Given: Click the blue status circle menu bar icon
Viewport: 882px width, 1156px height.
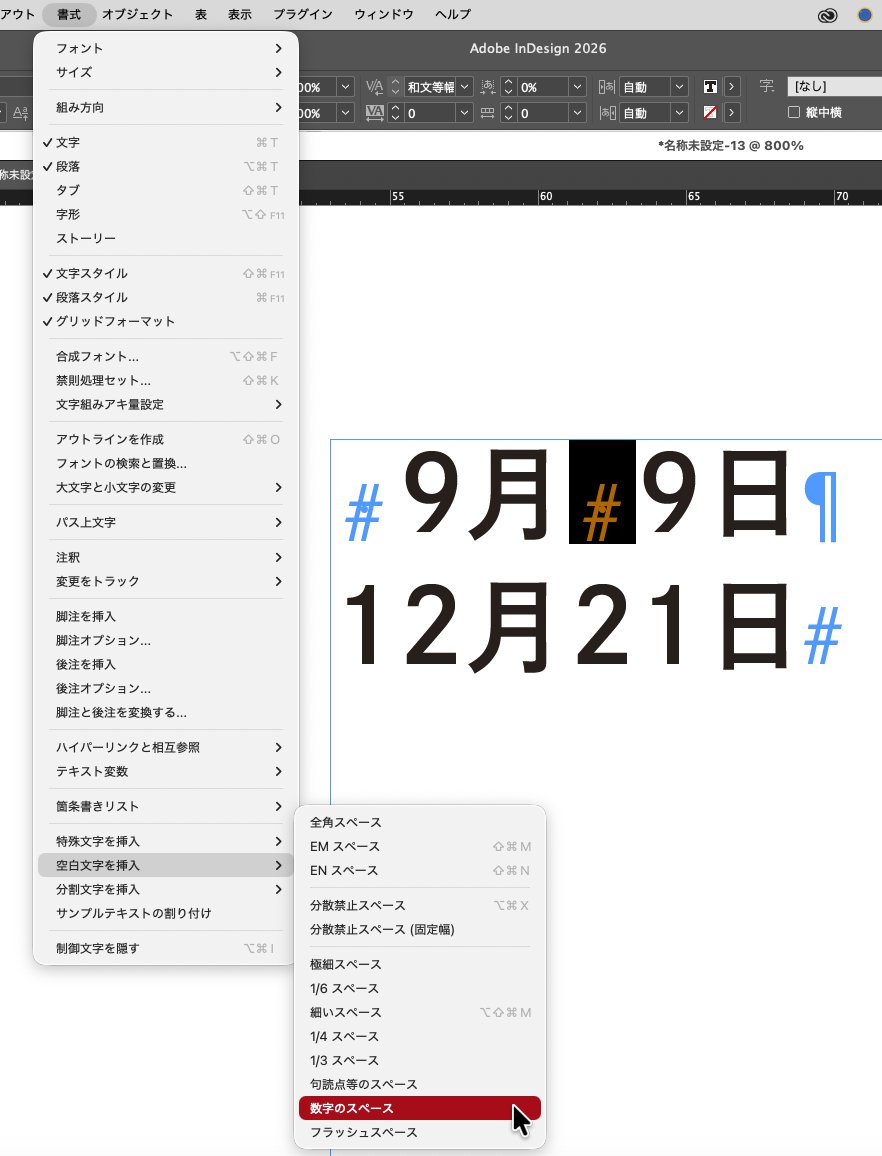Looking at the screenshot, I should tap(864, 15).
